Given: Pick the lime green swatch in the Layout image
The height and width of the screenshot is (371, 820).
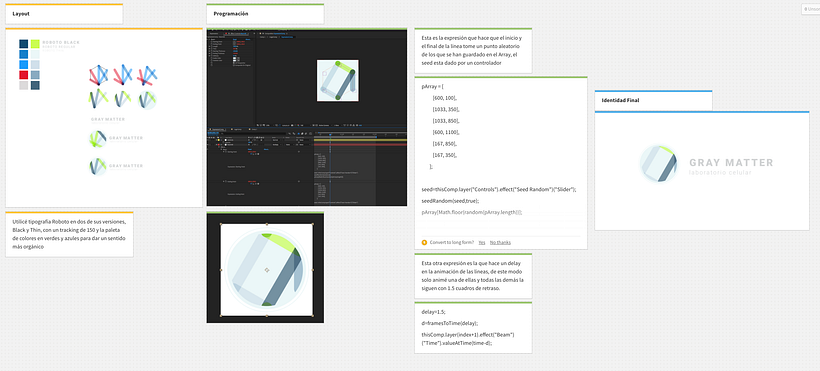Looking at the screenshot, I should [35, 43].
